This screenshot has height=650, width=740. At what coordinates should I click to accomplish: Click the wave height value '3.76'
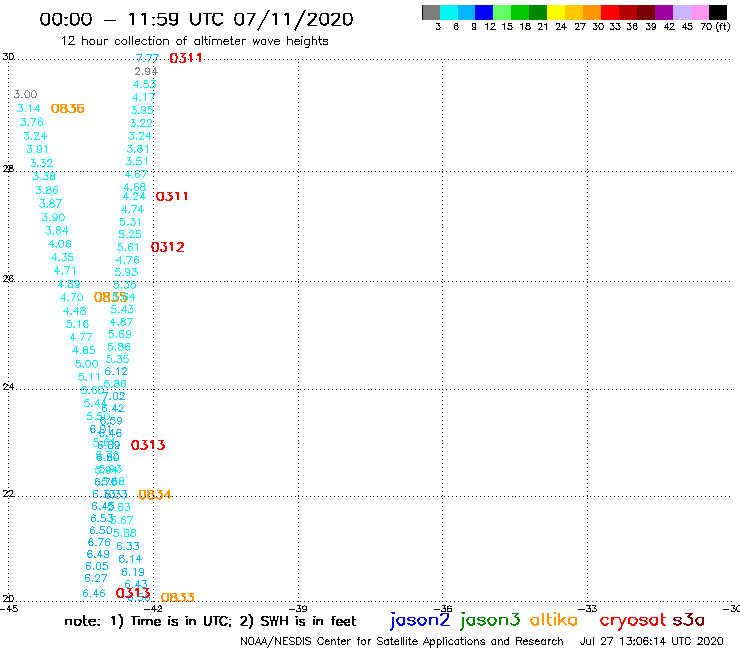pos(32,122)
